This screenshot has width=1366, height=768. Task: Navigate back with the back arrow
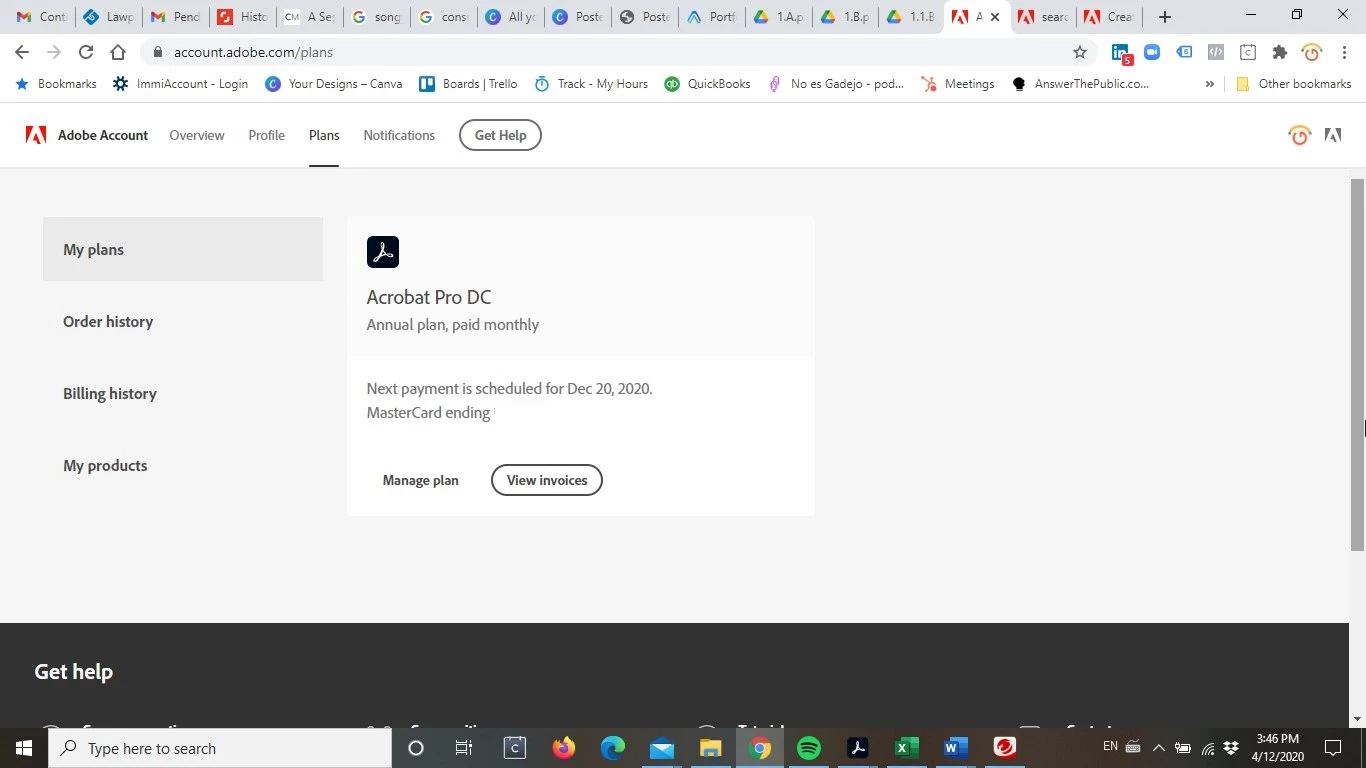(x=22, y=52)
